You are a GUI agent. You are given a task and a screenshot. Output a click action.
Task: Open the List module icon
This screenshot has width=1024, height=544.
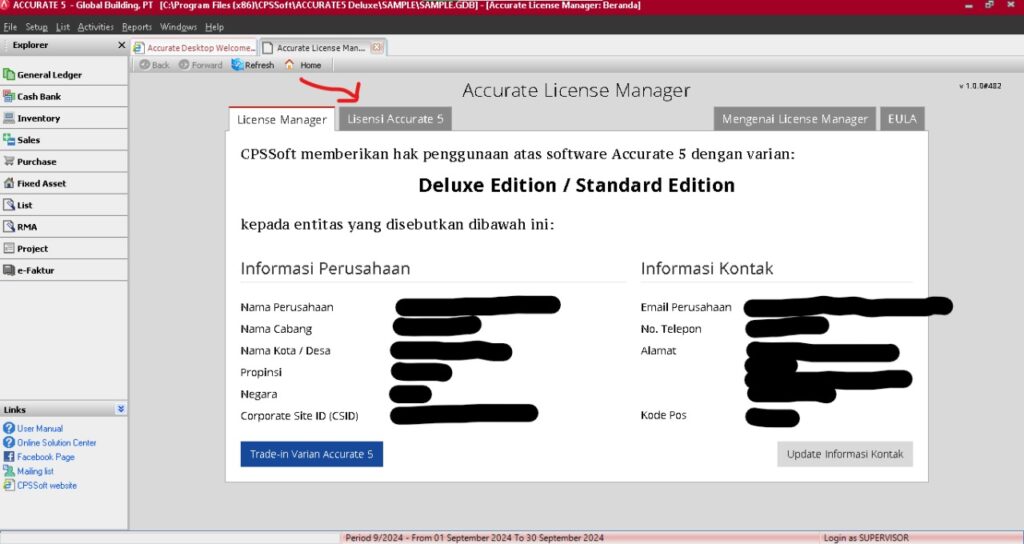click(8, 205)
